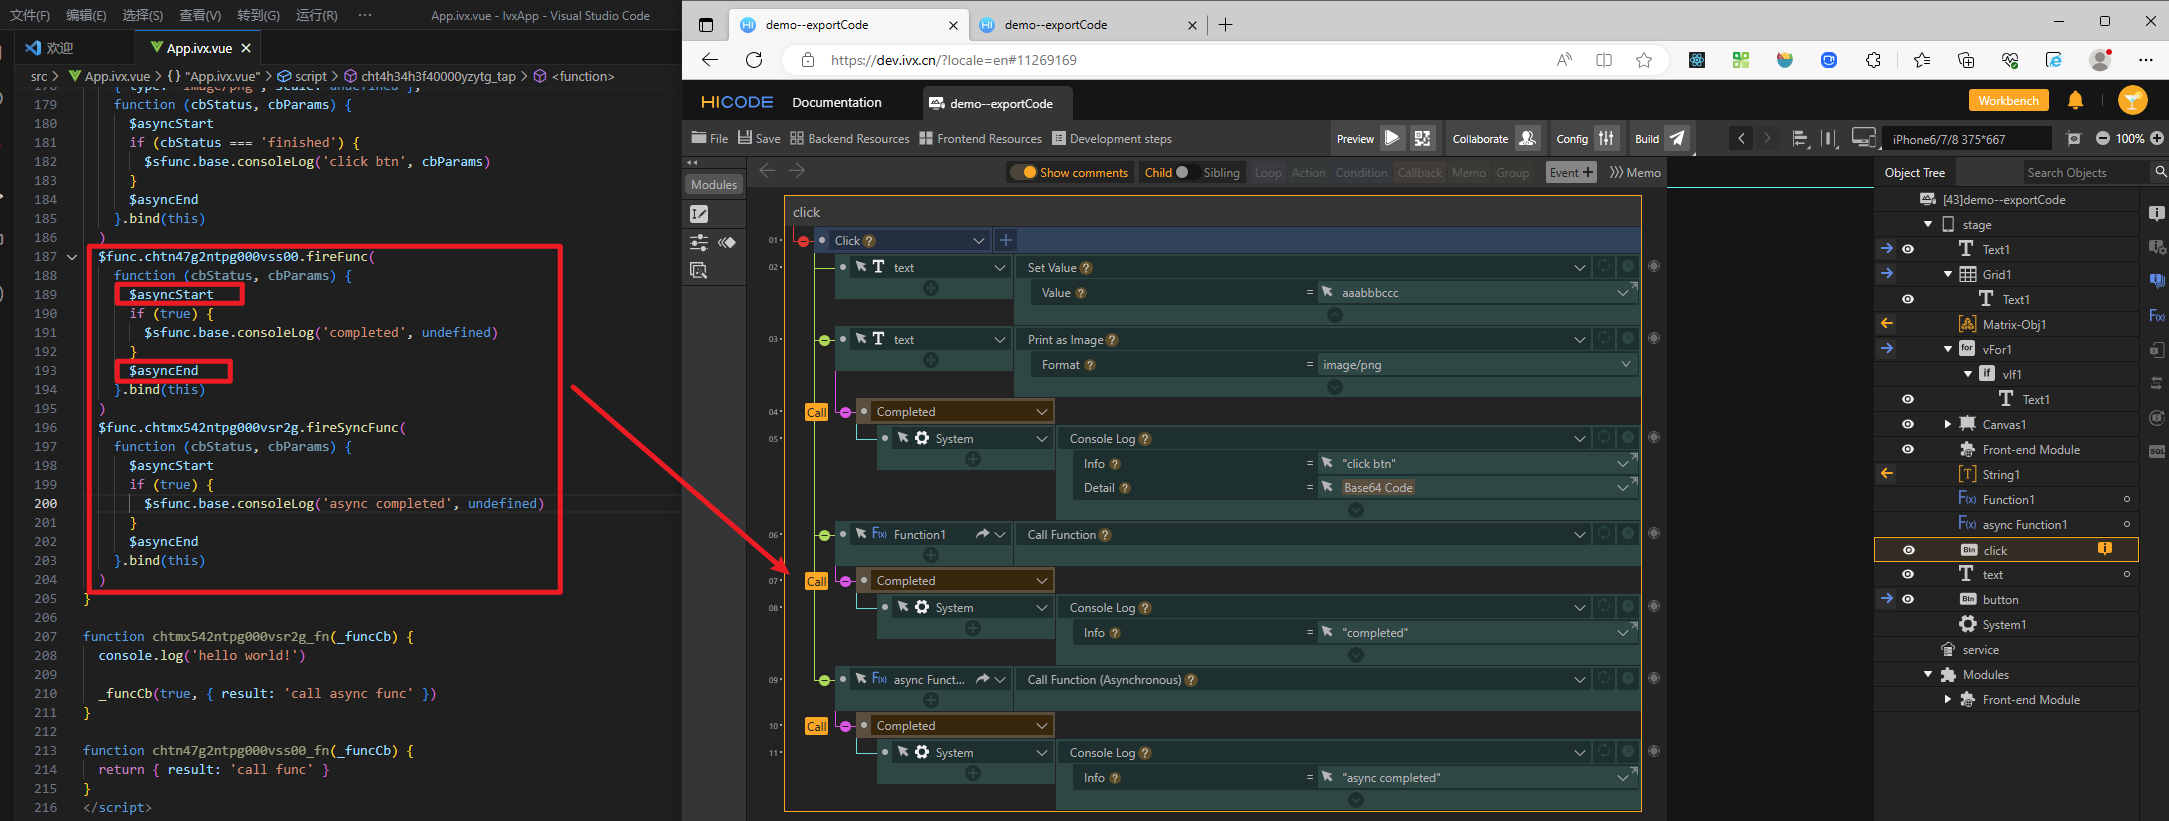Toggle visibility eye for button object
The height and width of the screenshot is (821, 2169).
(x=1907, y=599)
